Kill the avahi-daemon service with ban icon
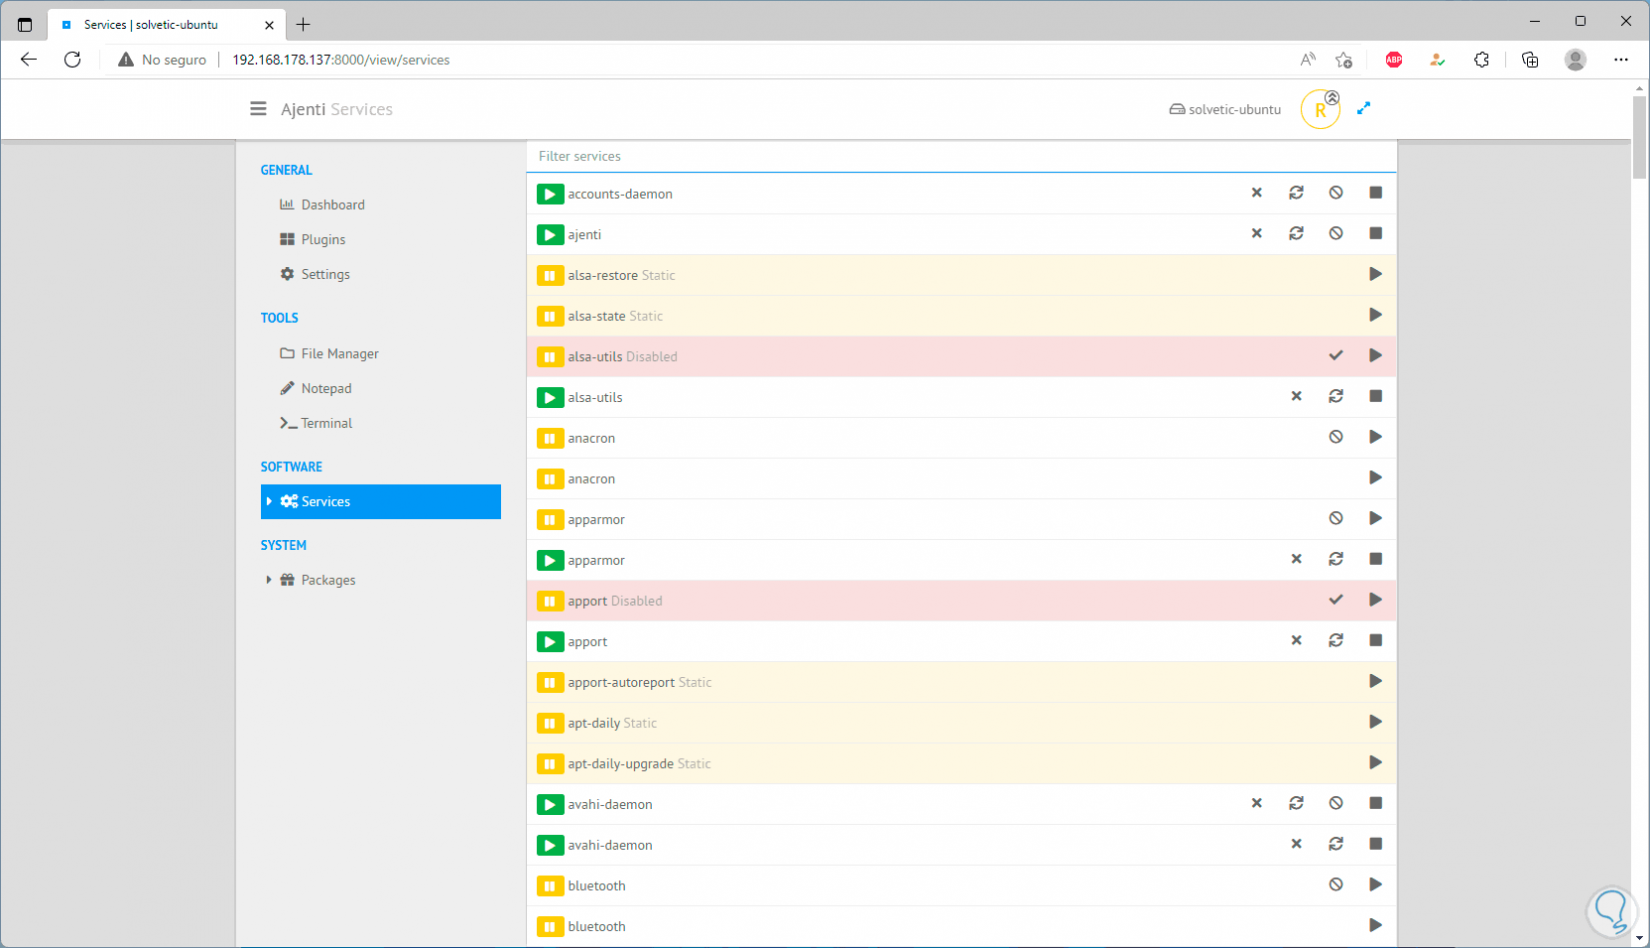This screenshot has width=1650, height=948. coord(1336,804)
